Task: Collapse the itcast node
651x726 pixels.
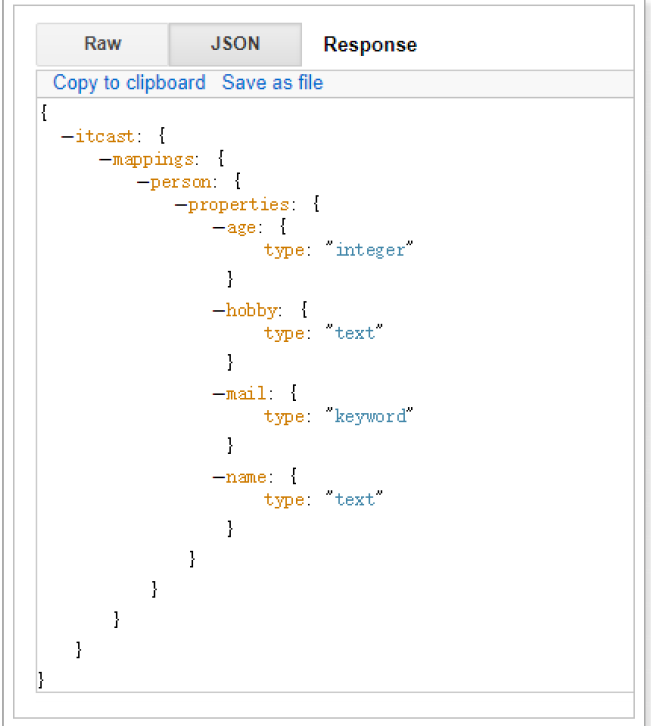Action: [67, 136]
